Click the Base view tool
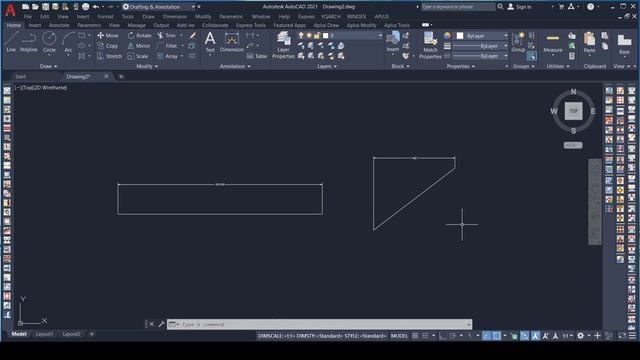The width and height of the screenshot is (640, 360). pos(624,44)
